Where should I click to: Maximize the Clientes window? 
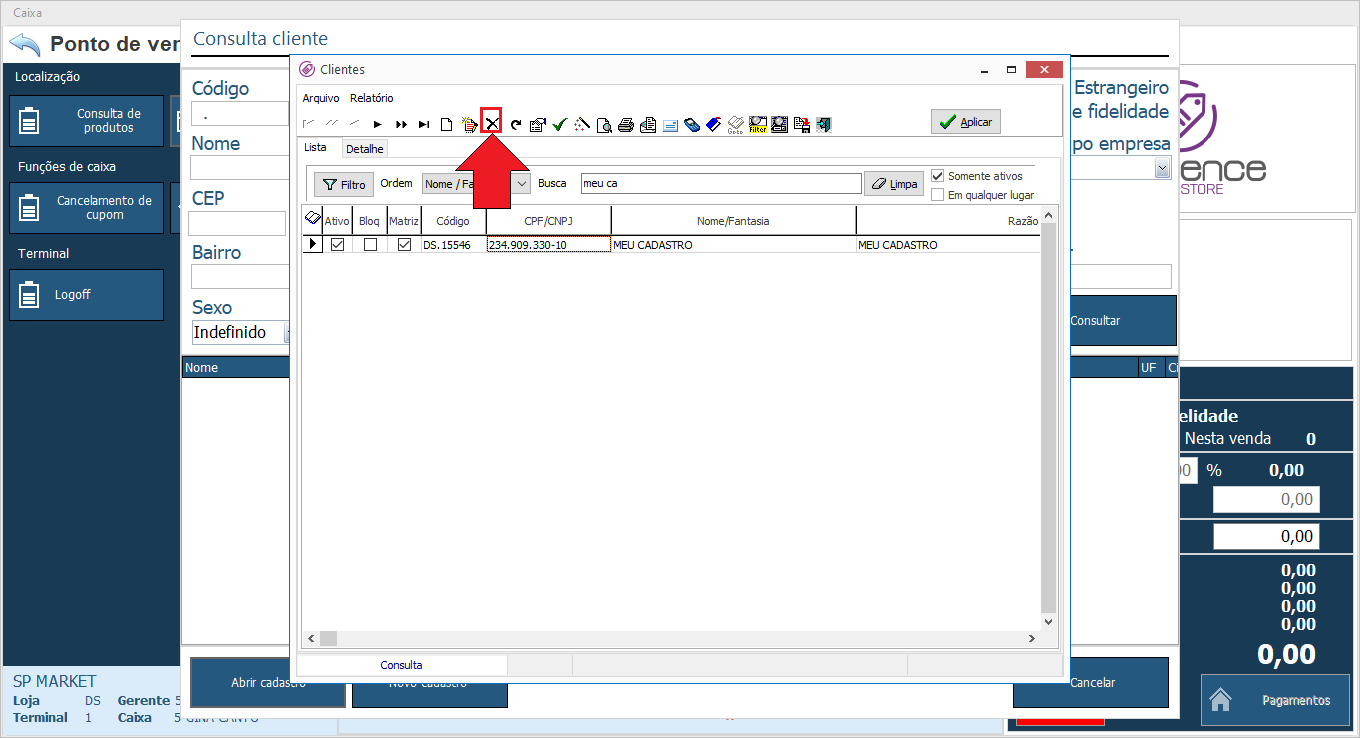click(x=1011, y=69)
